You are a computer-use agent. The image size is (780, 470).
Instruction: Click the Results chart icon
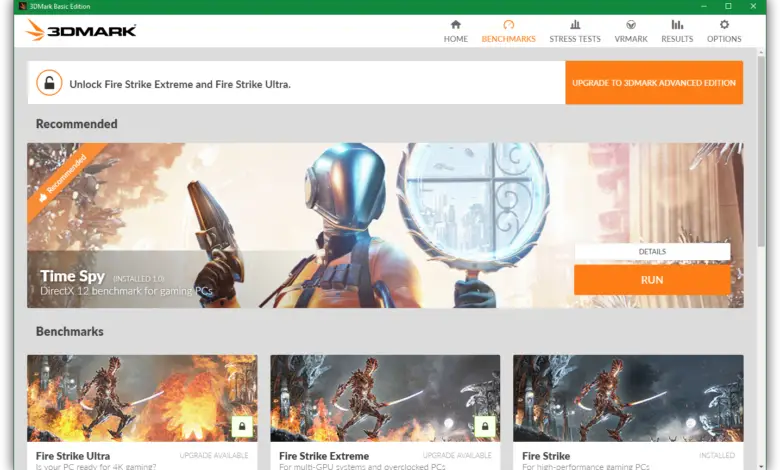[x=677, y=24]
